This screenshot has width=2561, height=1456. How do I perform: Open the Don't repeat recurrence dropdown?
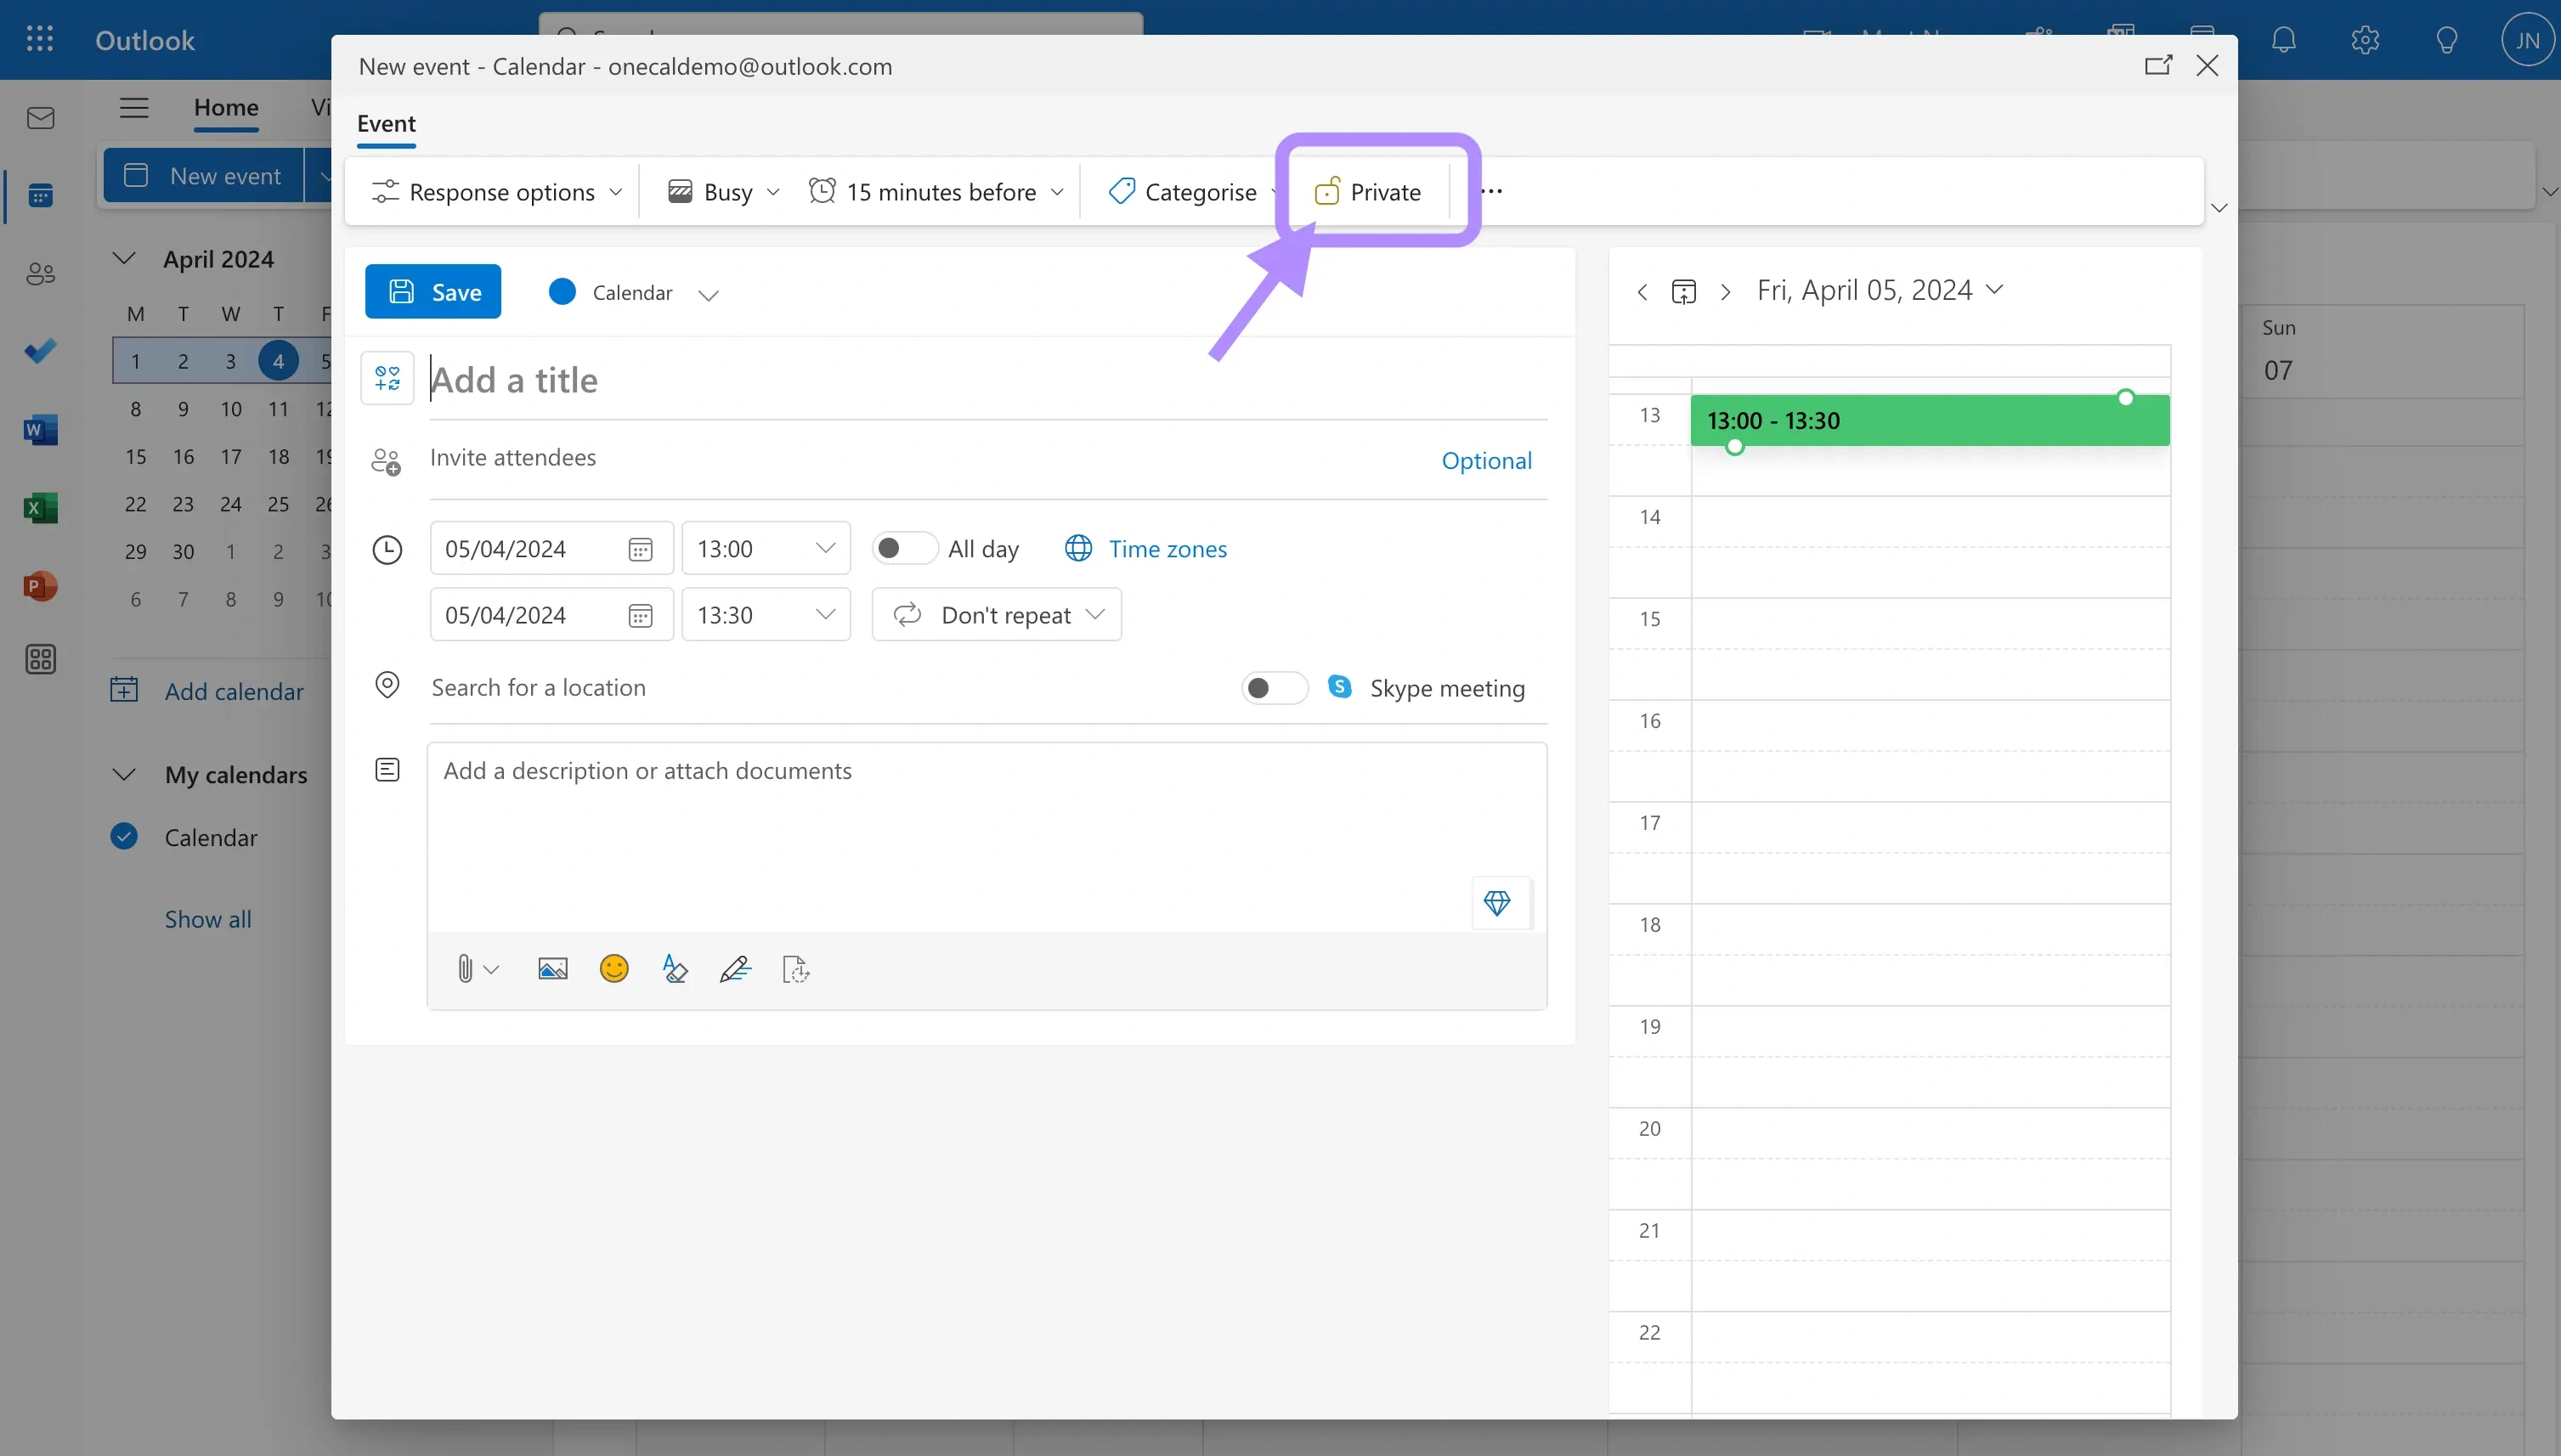click(x=996, y=614)
